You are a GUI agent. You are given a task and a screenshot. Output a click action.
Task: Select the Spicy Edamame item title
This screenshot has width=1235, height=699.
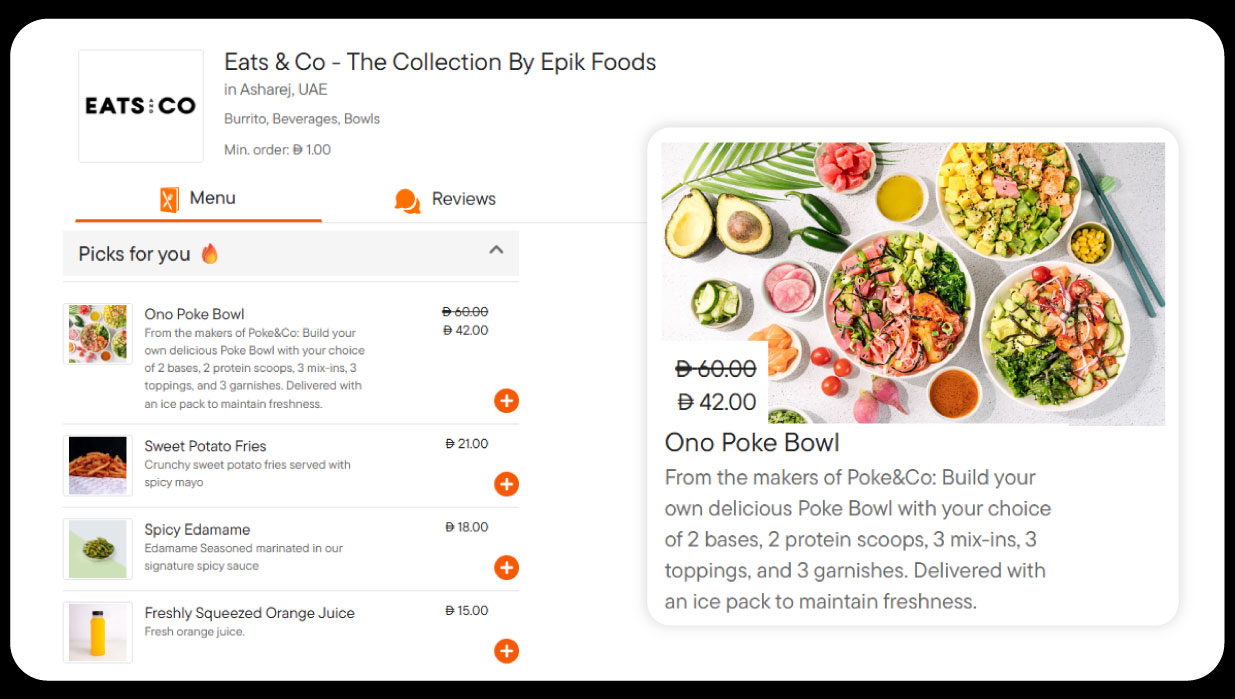pyautogui.click(x=197, y=529)
